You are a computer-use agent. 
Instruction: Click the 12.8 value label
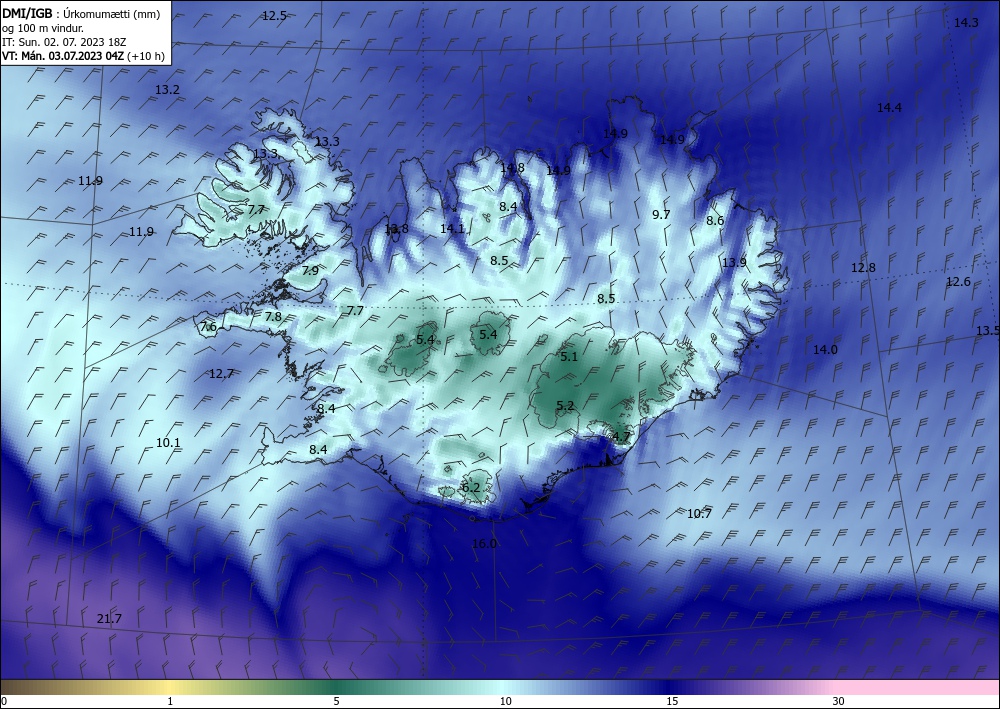(x=863, y=268)
